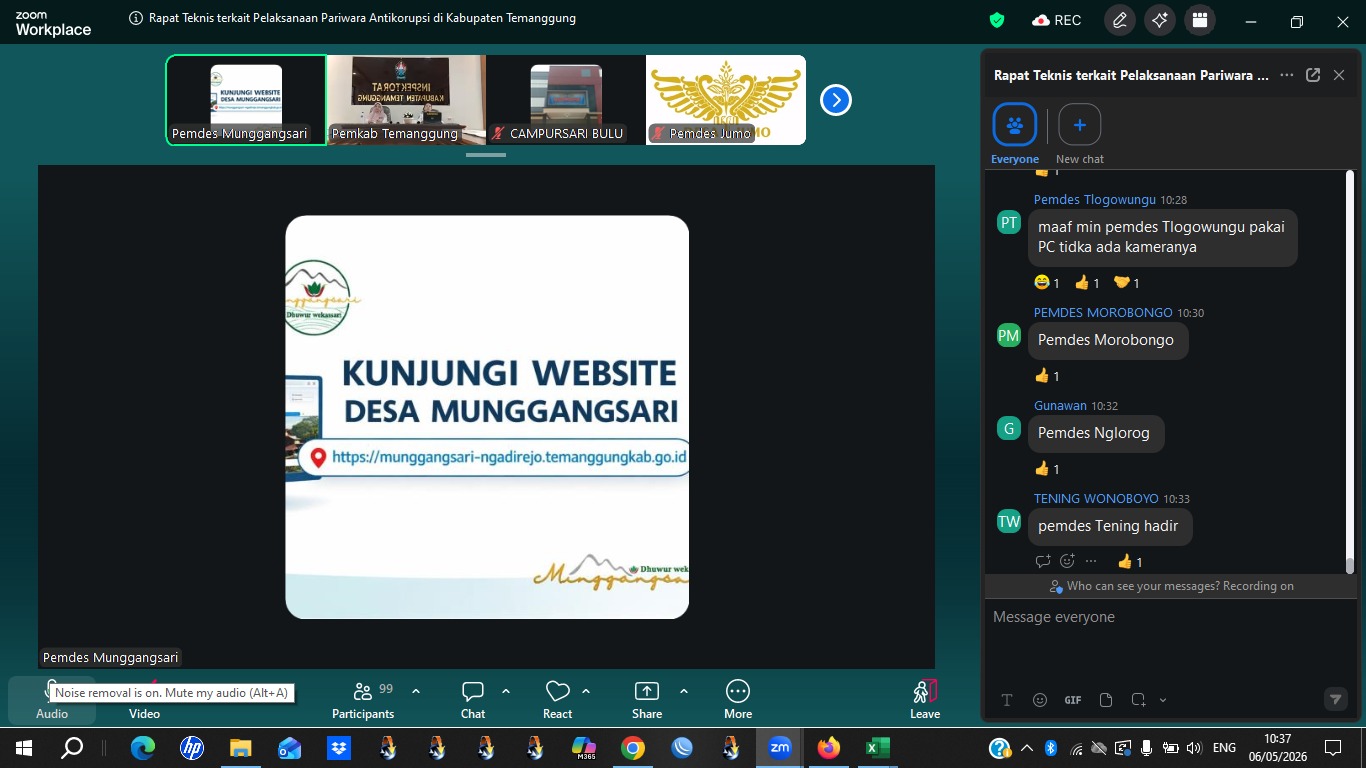Expand the Chat options chevron
This screenshot has height=768, width=1366.
click(x=506, y=691)
